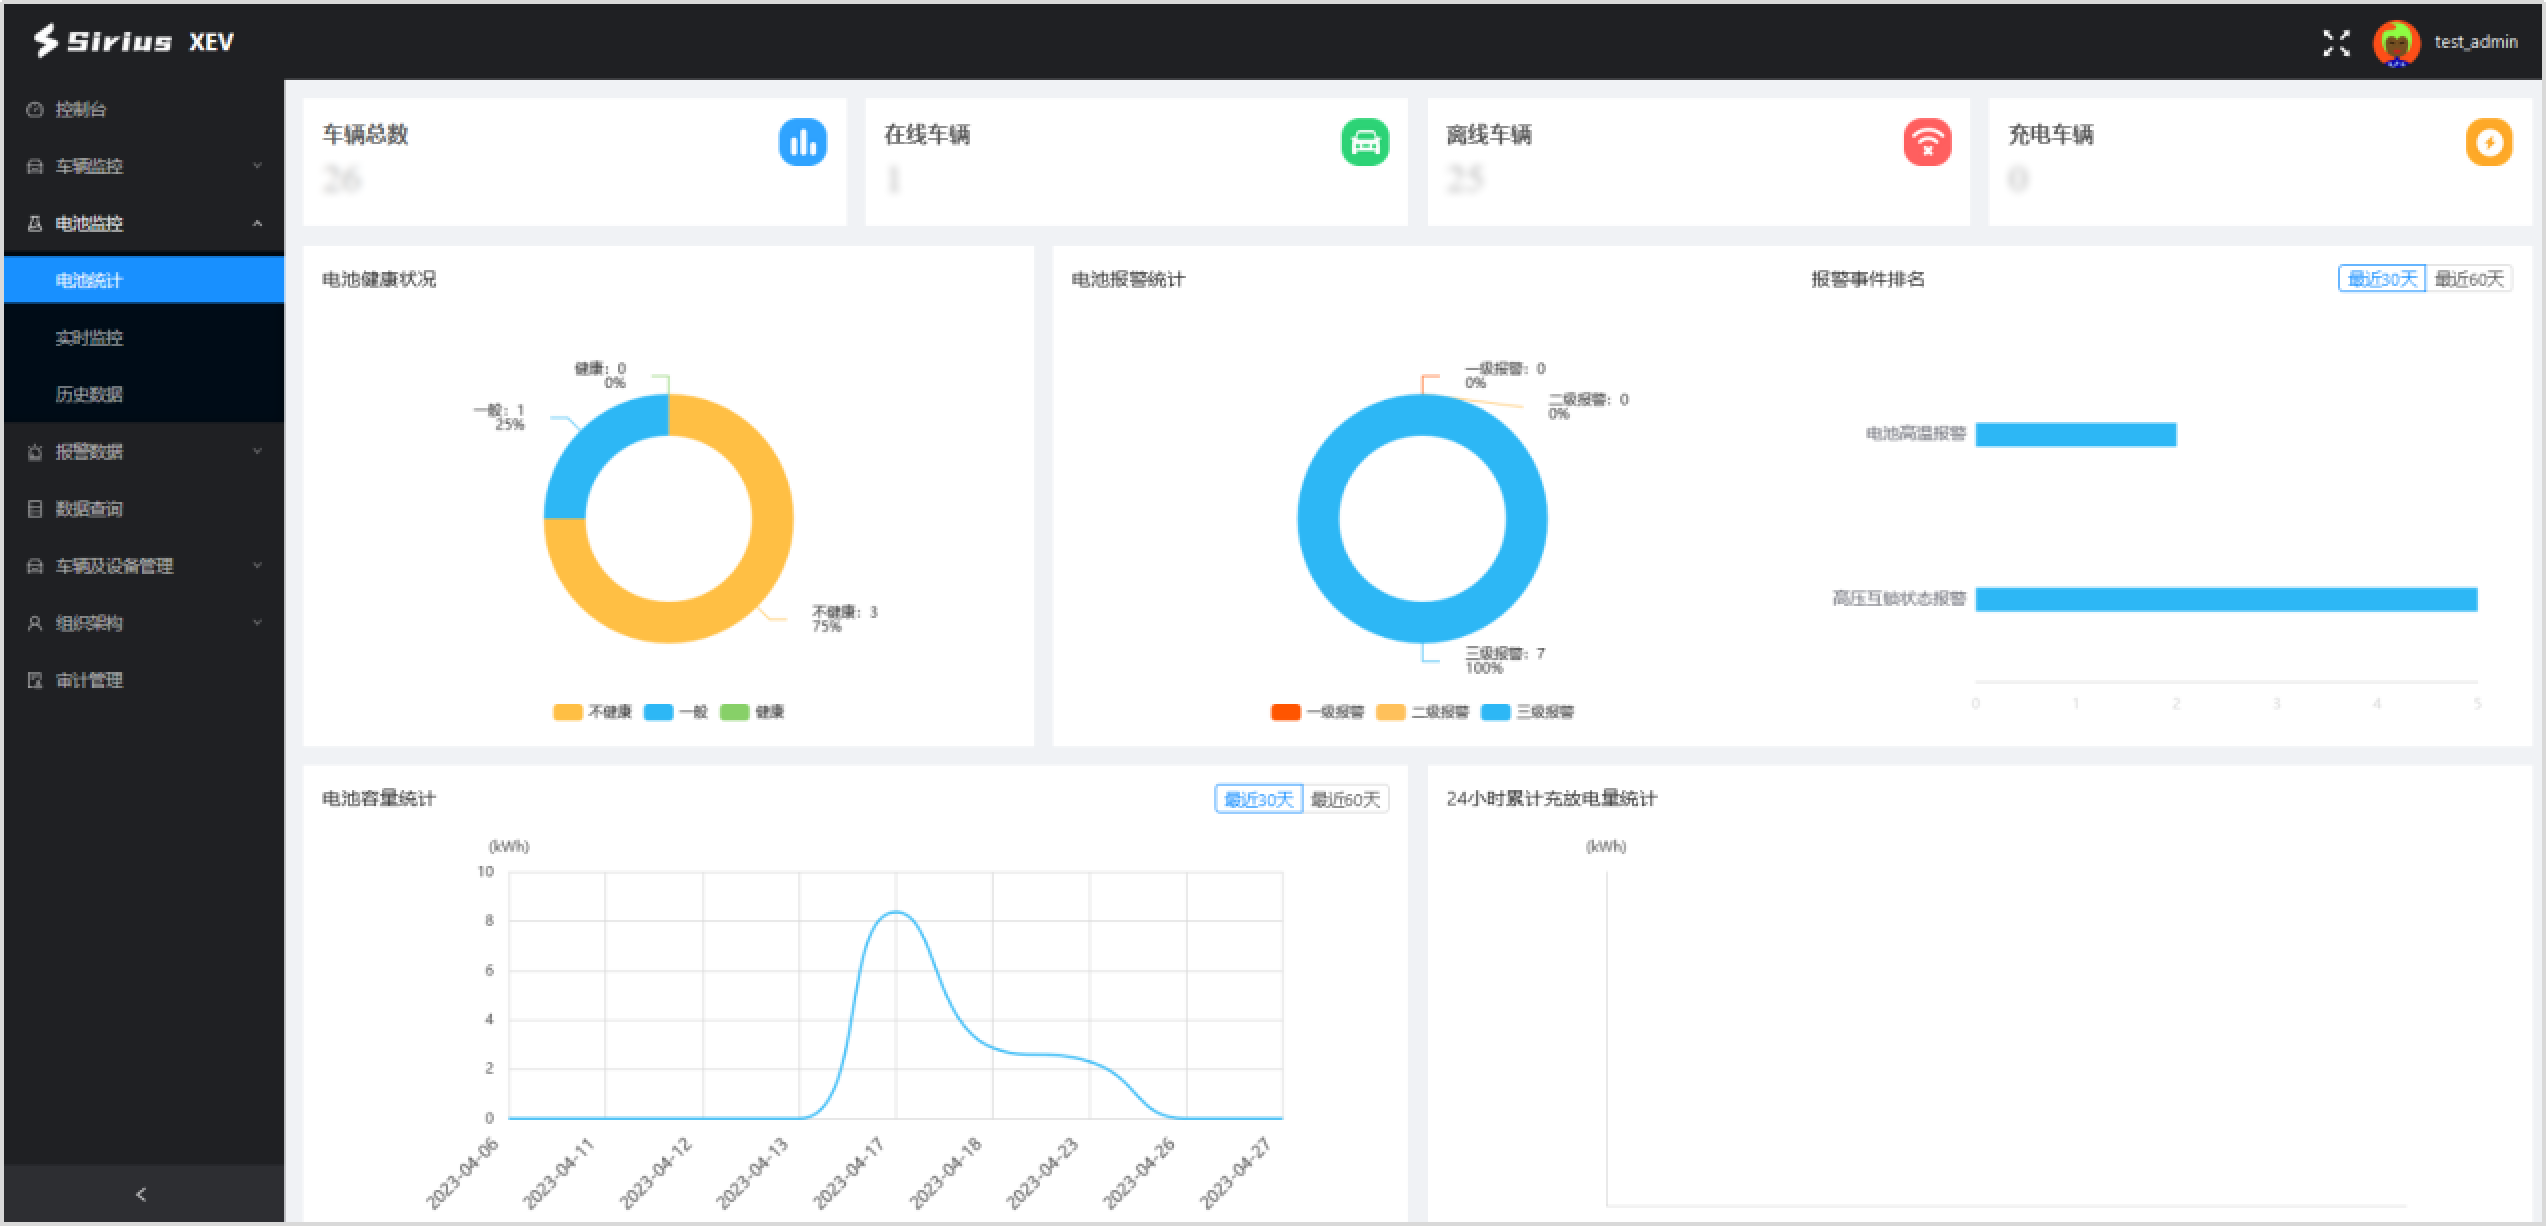Click the 数据查询 icon in sidebar

pos(35,509)
